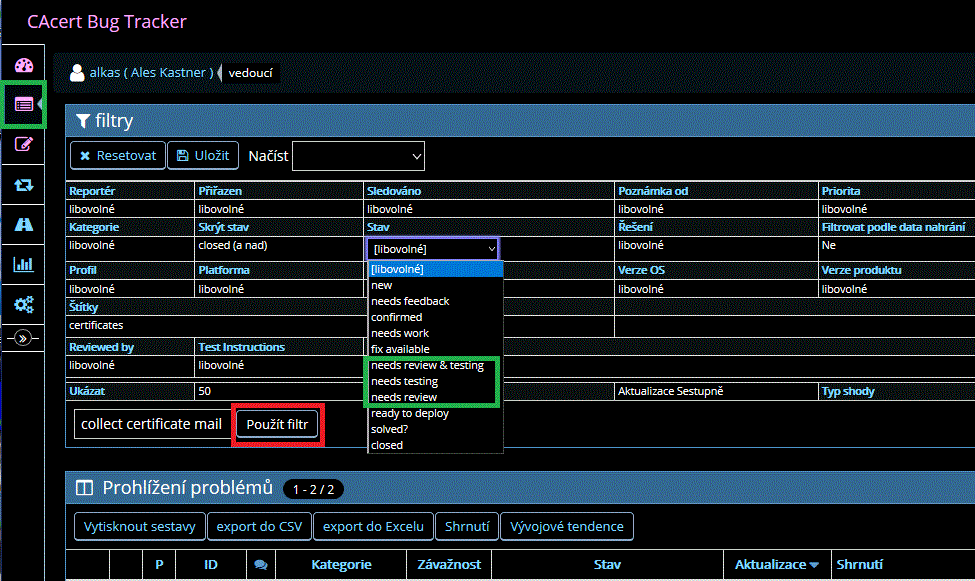Click the user avatar icon beside alkas

tap(77, 73)
